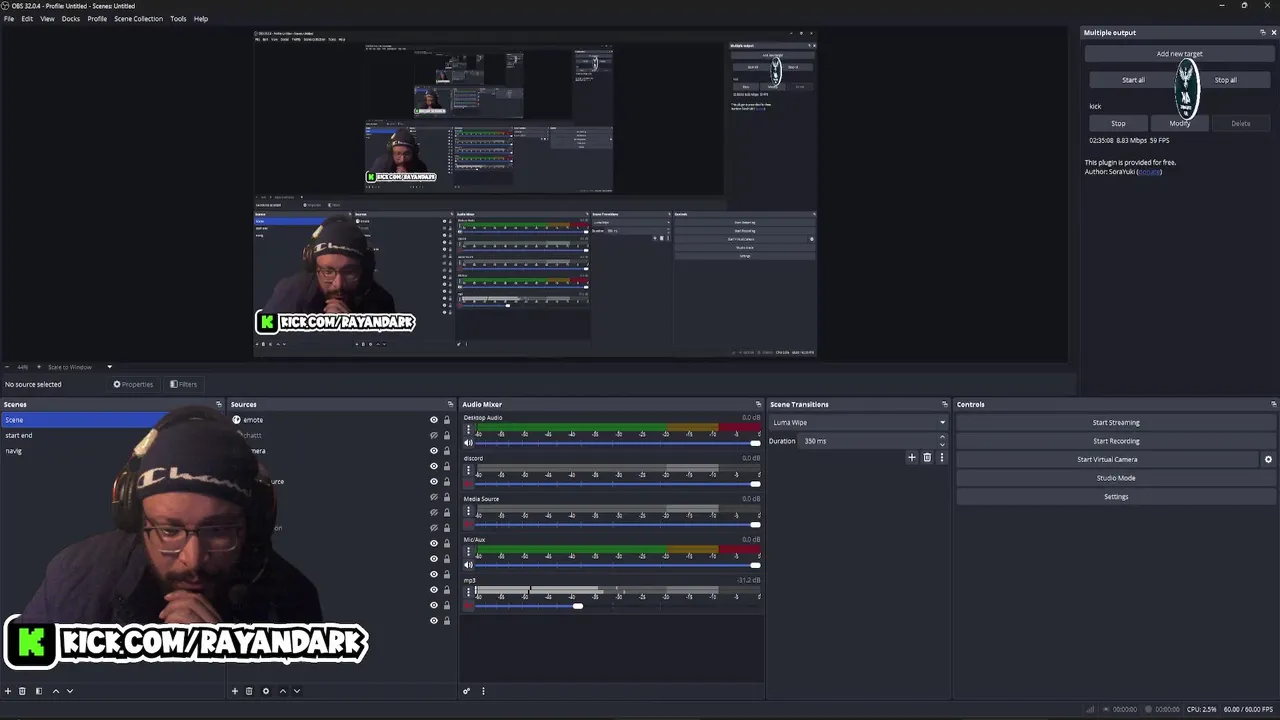Mute Desktop Audio with its speaker icon
This screenshot has width=1280, height=720.
click(x=469, y=442)
